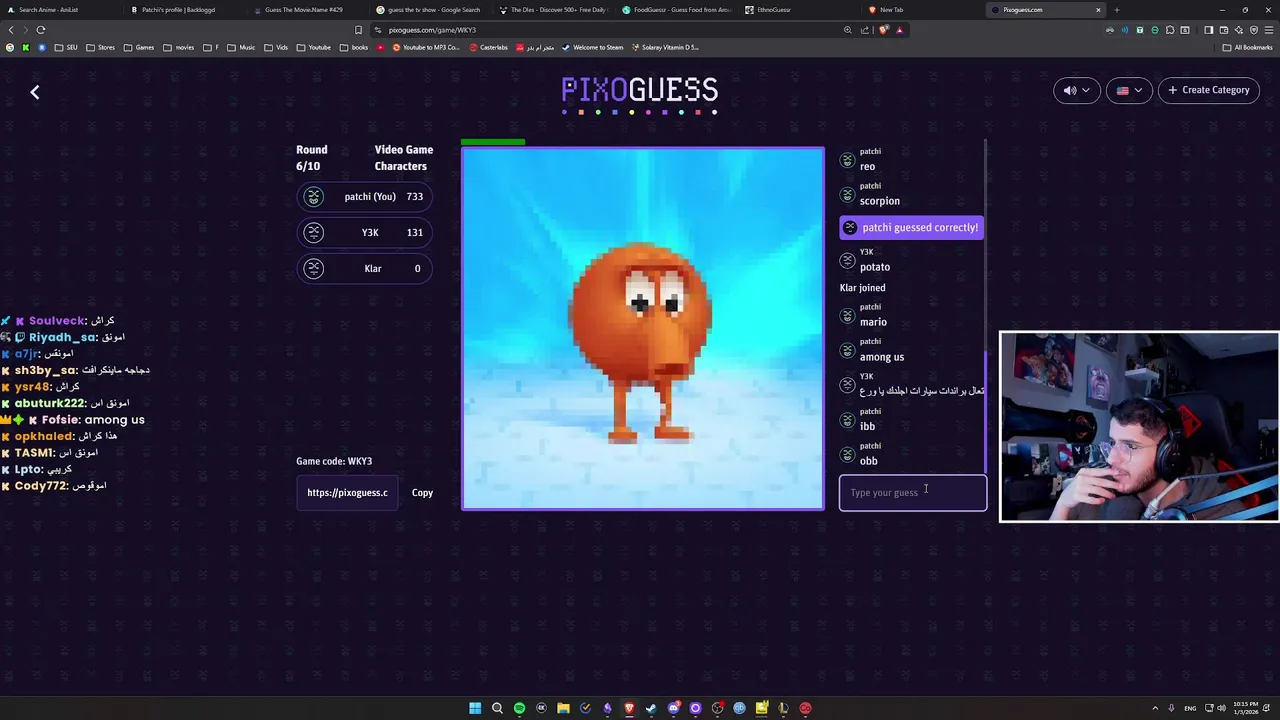Open the Games bookmarks folder
The height and width of the screenshot is (720, 1280).
point(139,47)
